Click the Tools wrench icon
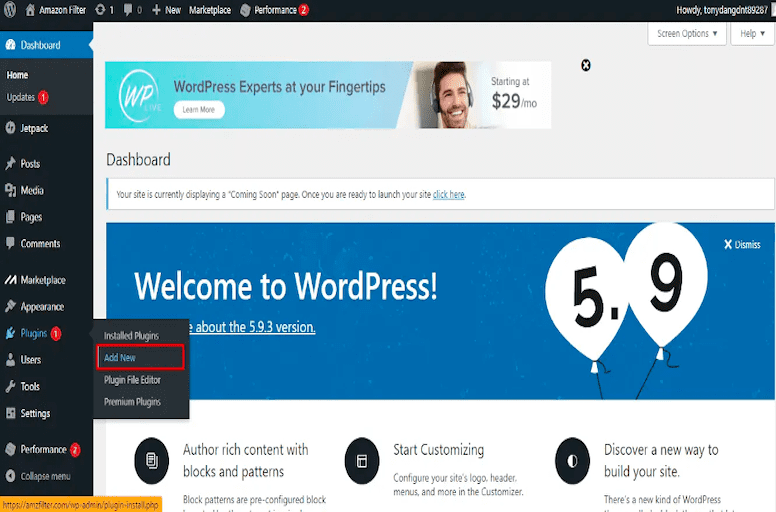This screenshot has height=512, width=776. pos(10,386)
